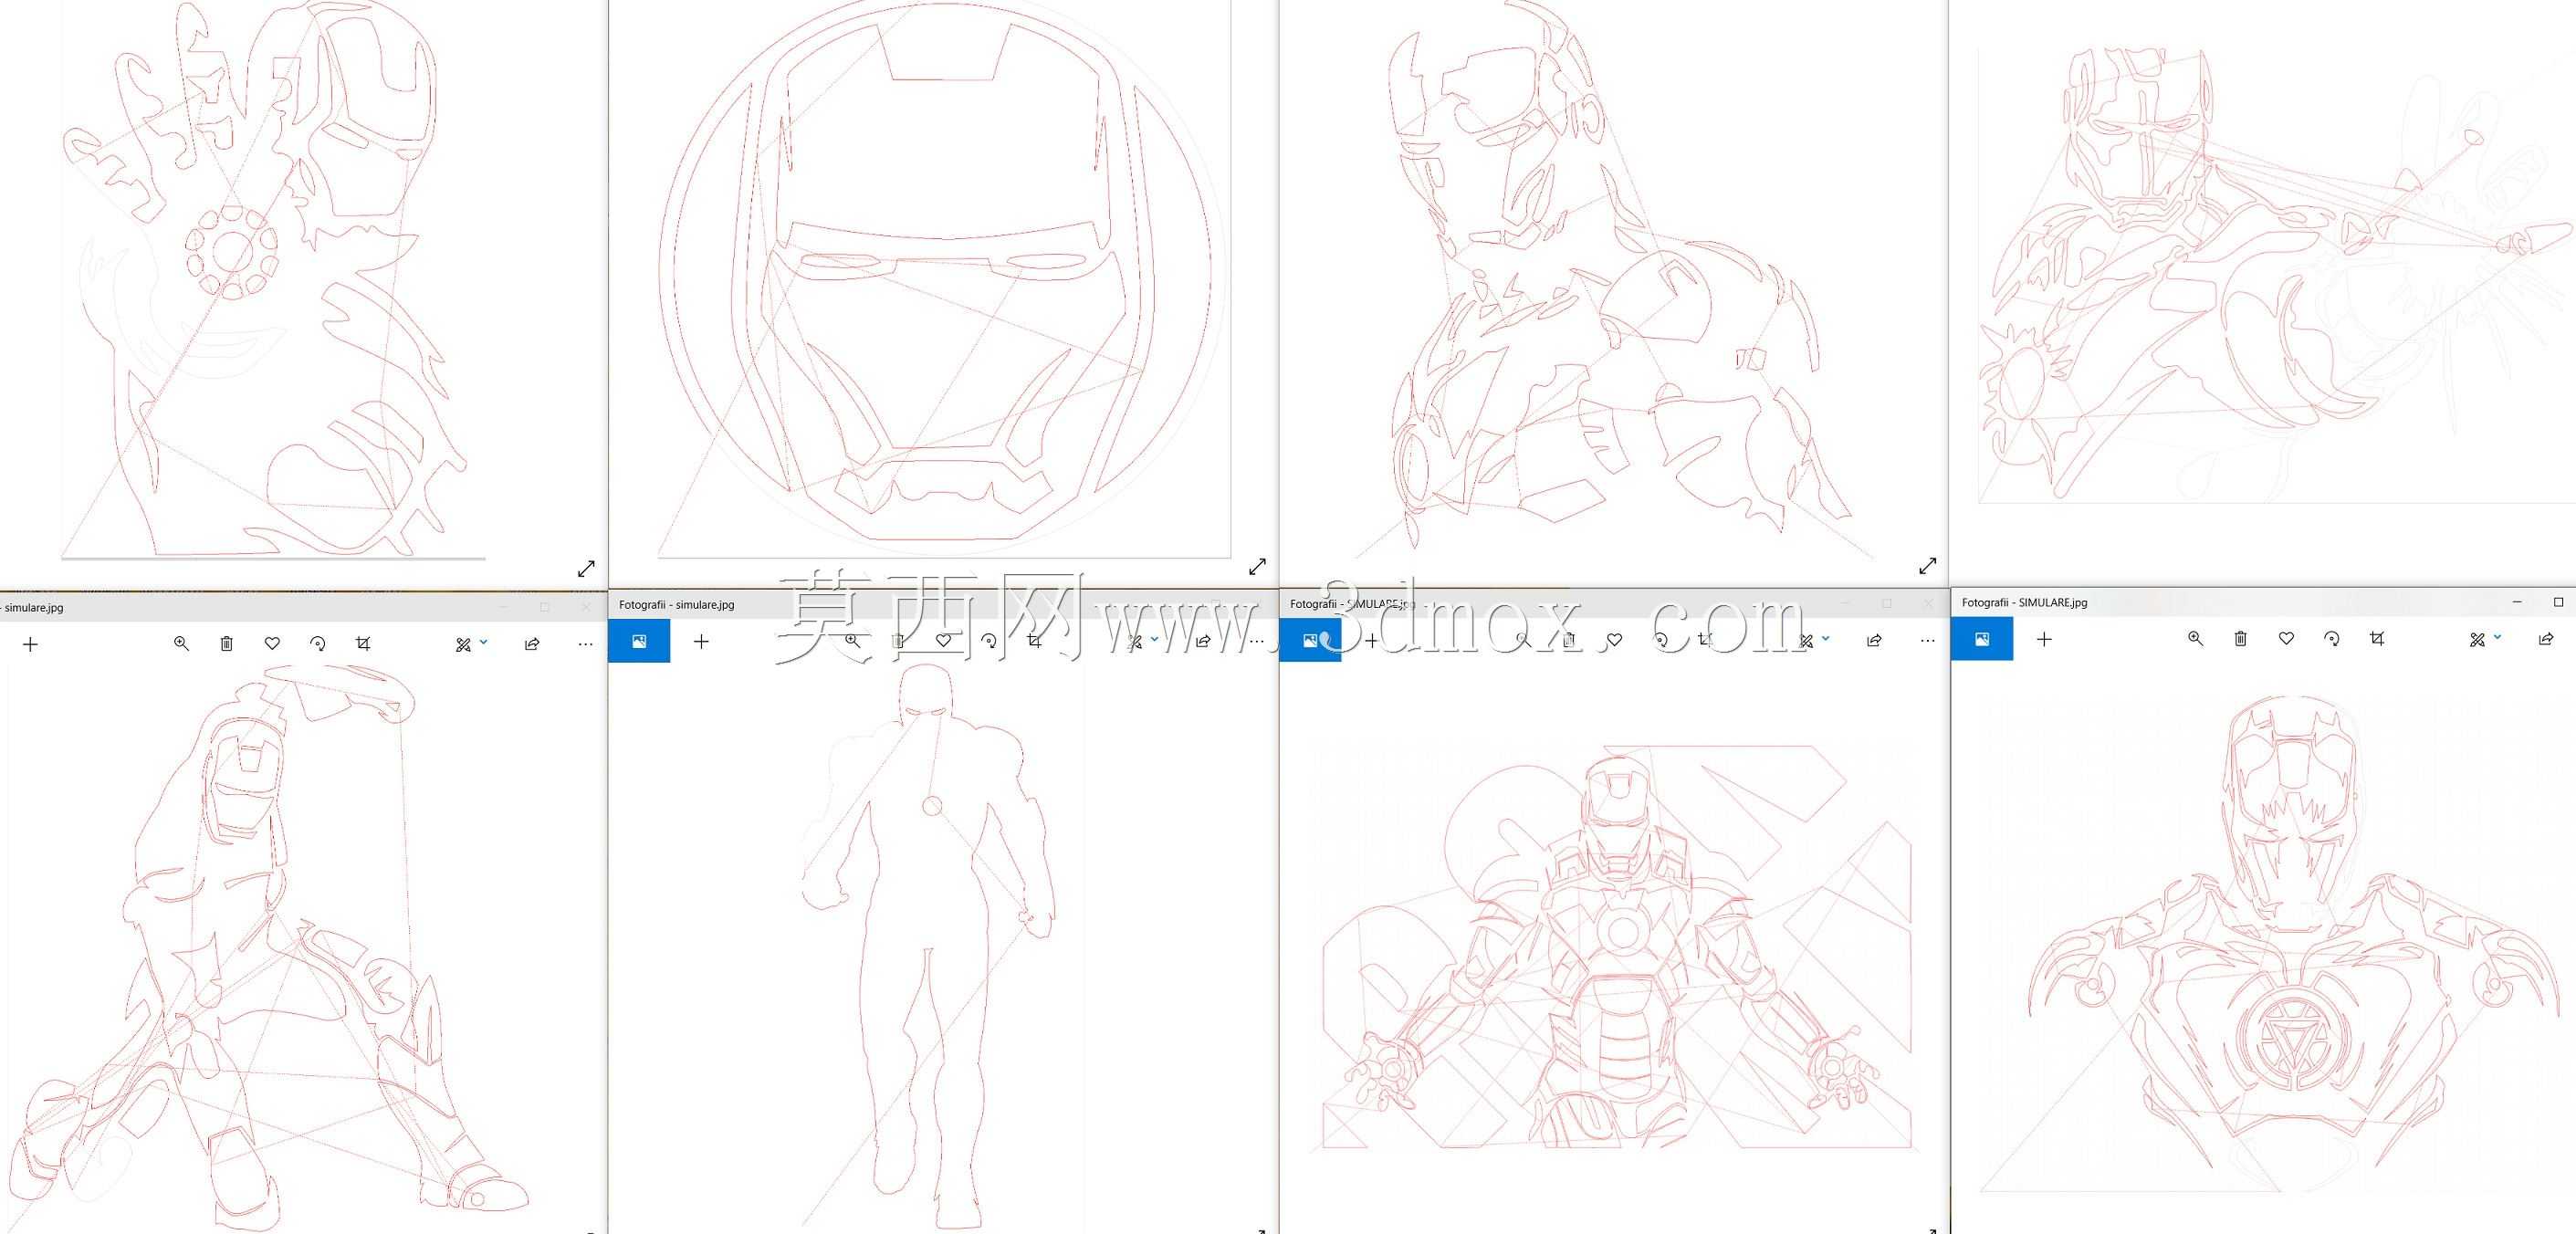The image size is (2576, 1234).
Task: Click the title text of the chest-reactor bust window
Action: [x=2024, y=603]
